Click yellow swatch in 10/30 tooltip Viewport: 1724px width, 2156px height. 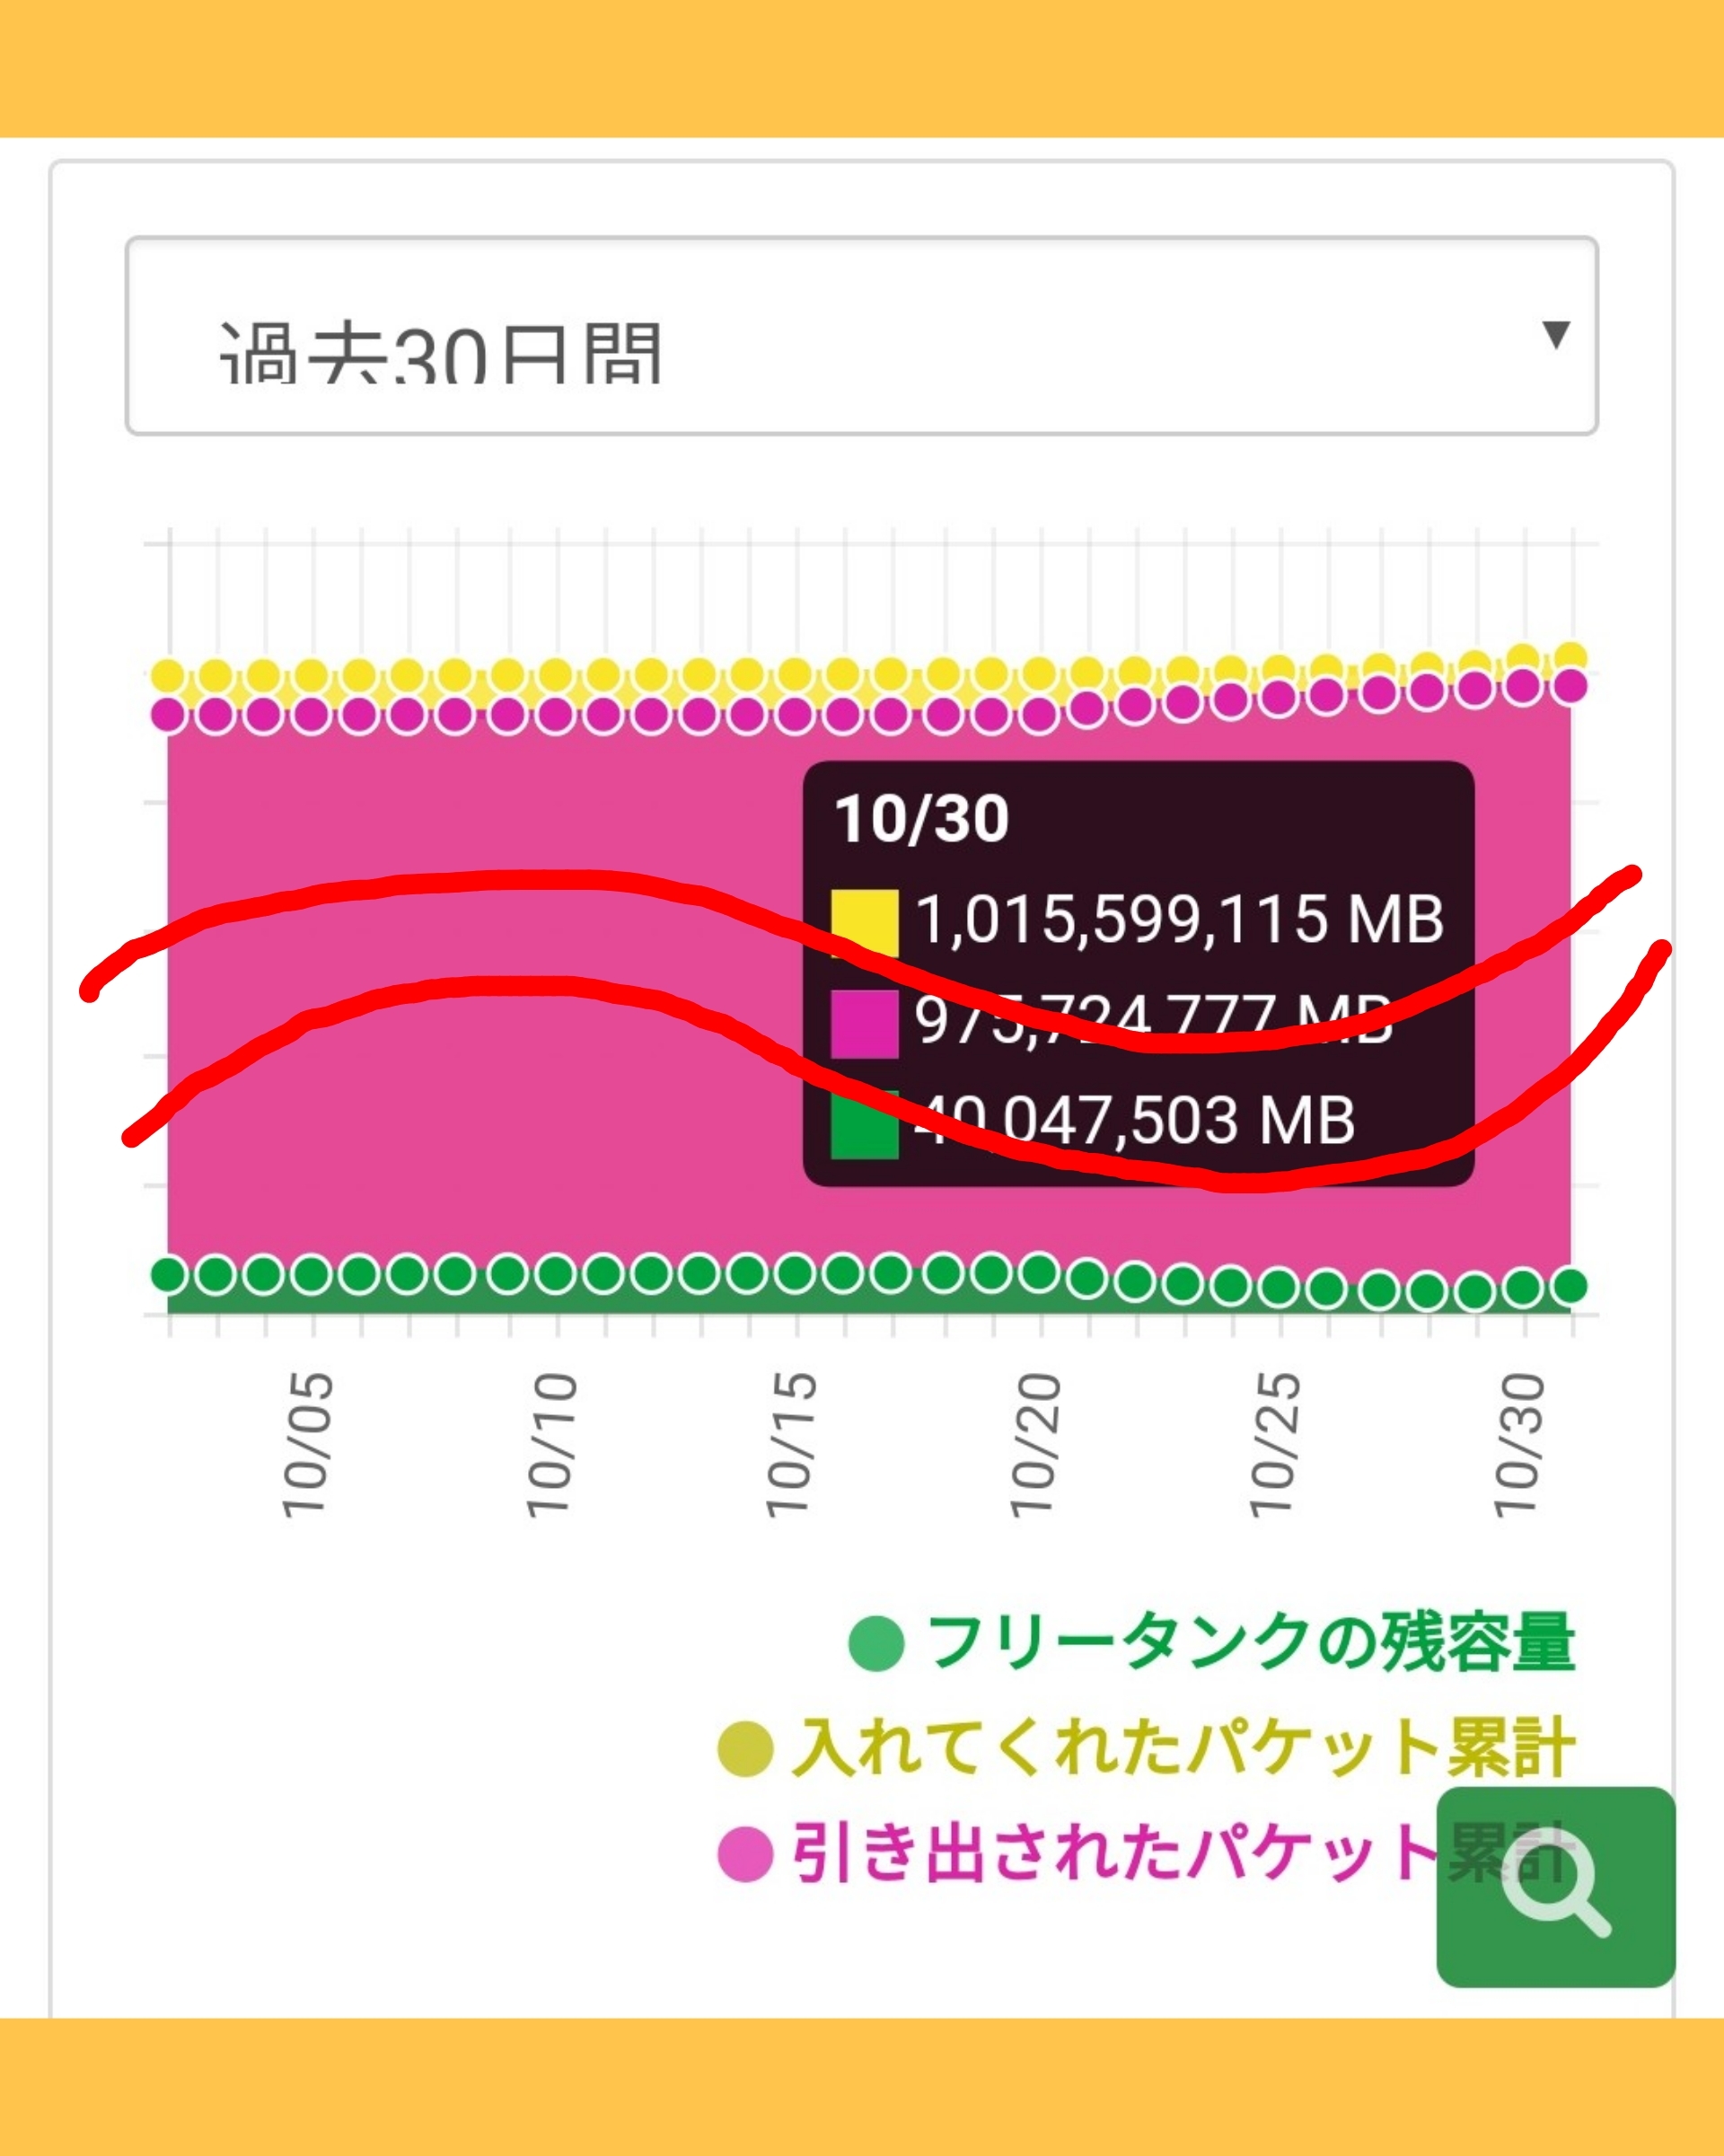[864, 922]
